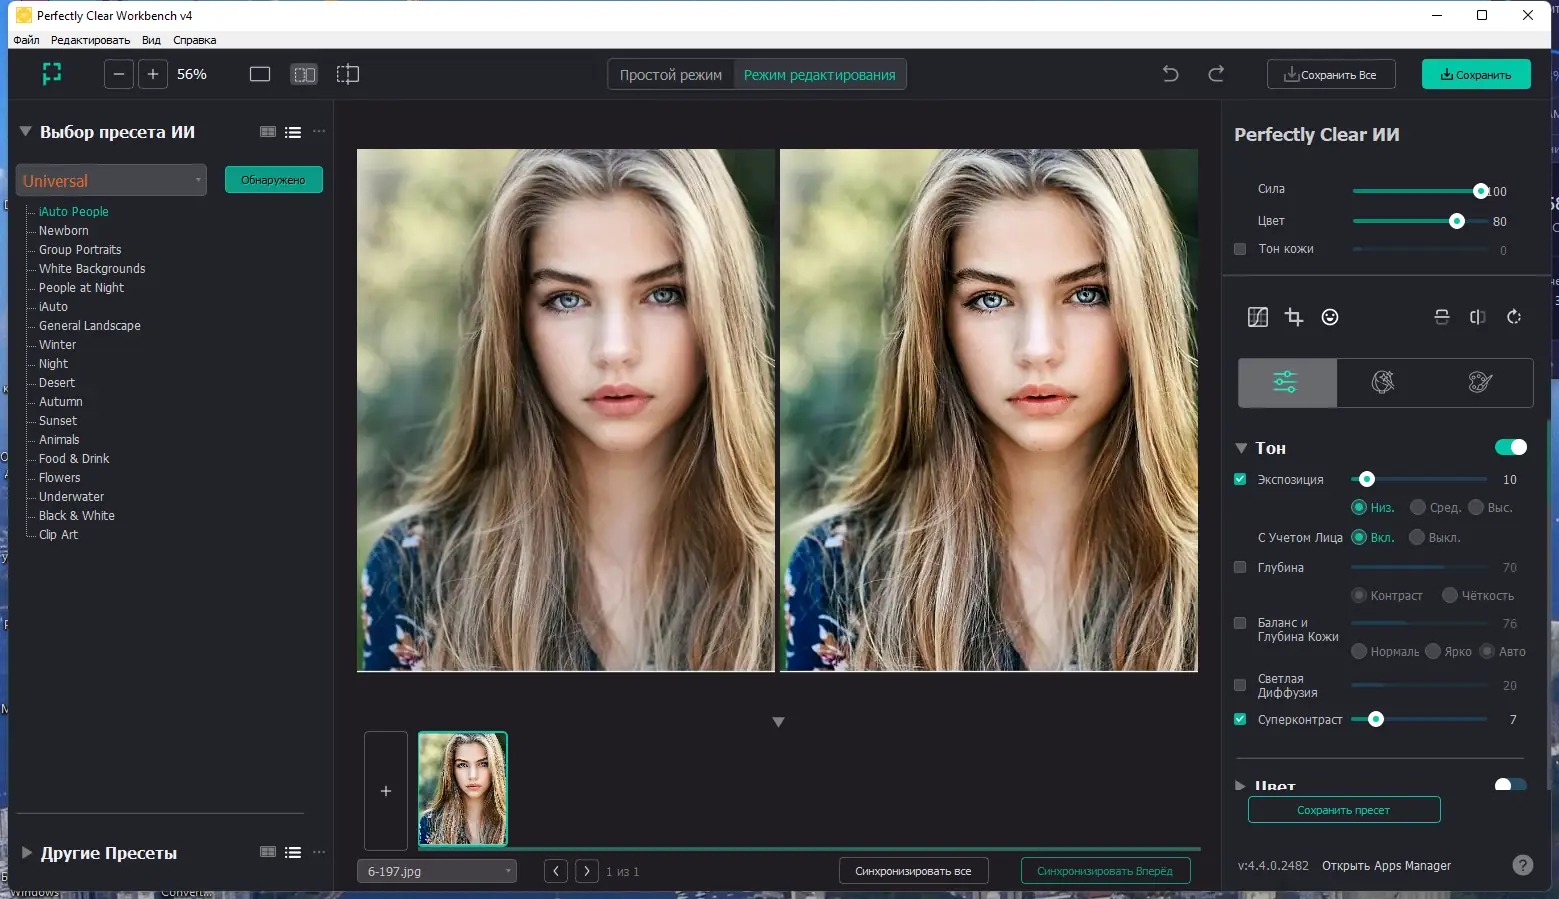This screenshot has width=1559, height=899.
Task: Open the Редактировать menu
Action: (x=90, y=40)
